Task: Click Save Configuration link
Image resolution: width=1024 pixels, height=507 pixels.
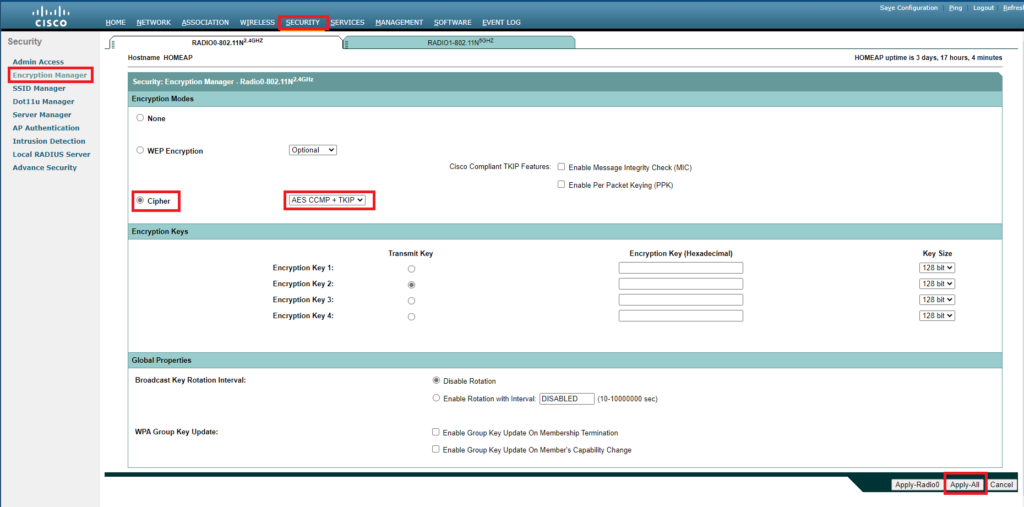Action: [x=909, y=8]
